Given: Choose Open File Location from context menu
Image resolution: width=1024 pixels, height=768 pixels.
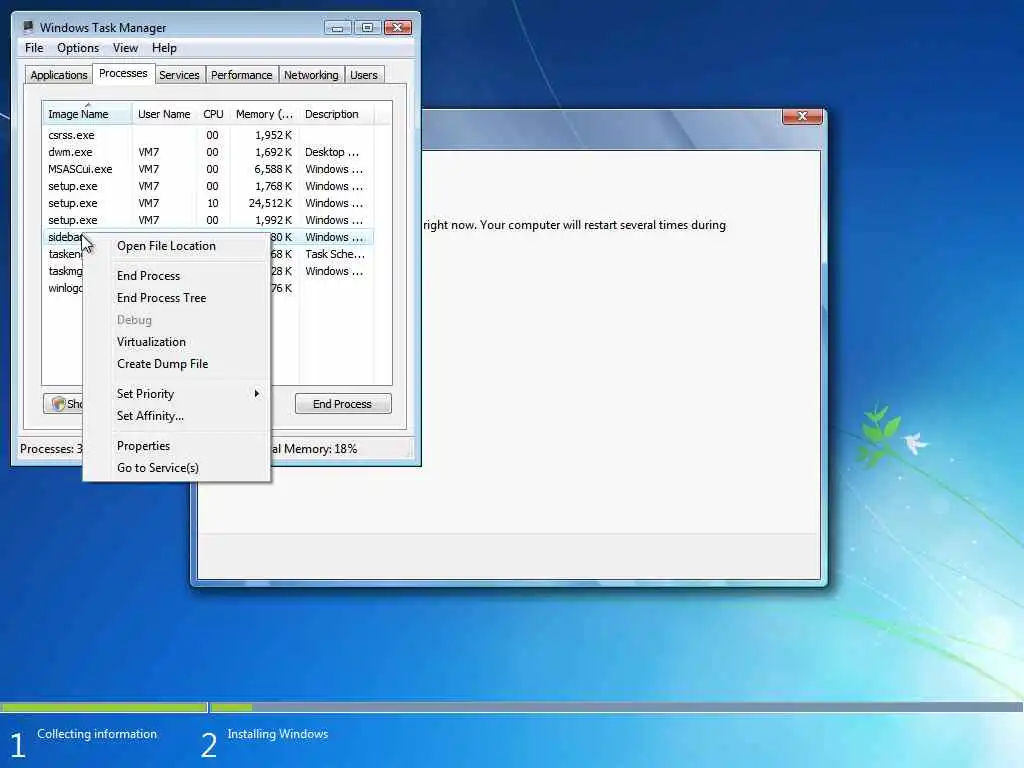Looking at the screenshot, I should pos(177,246).
